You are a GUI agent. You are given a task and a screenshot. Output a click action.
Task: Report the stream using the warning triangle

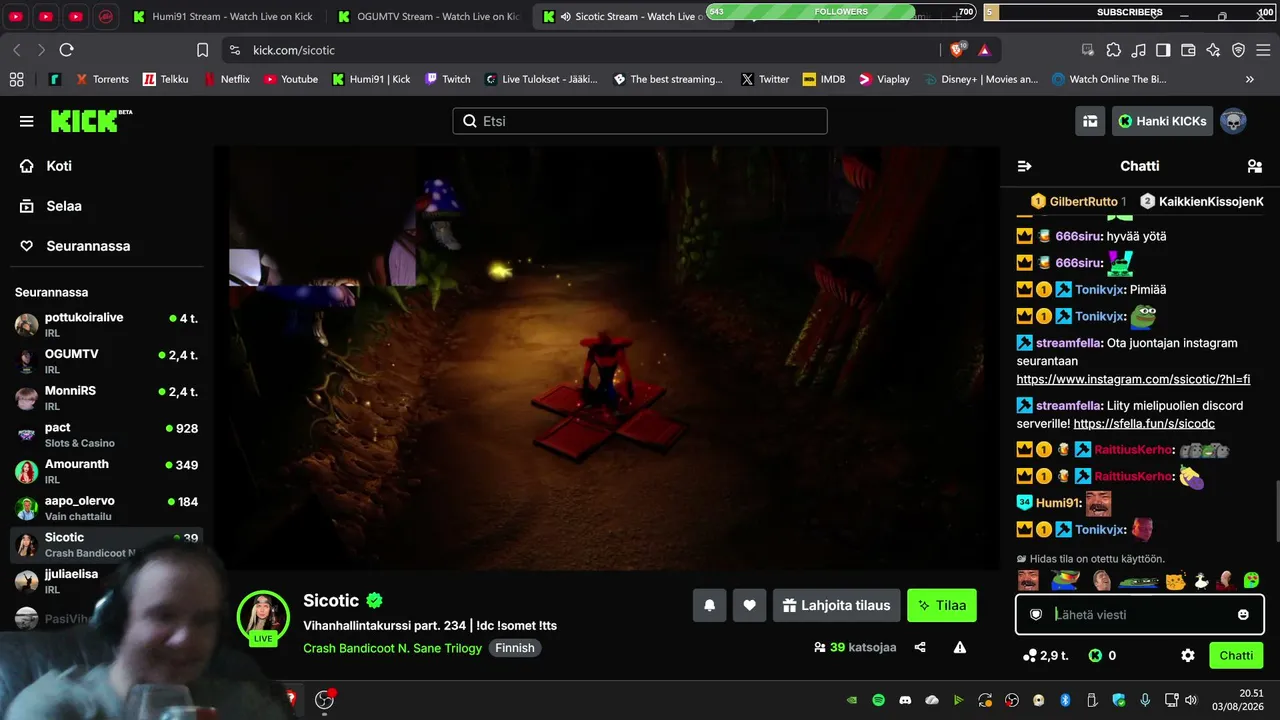click(960, 647)
